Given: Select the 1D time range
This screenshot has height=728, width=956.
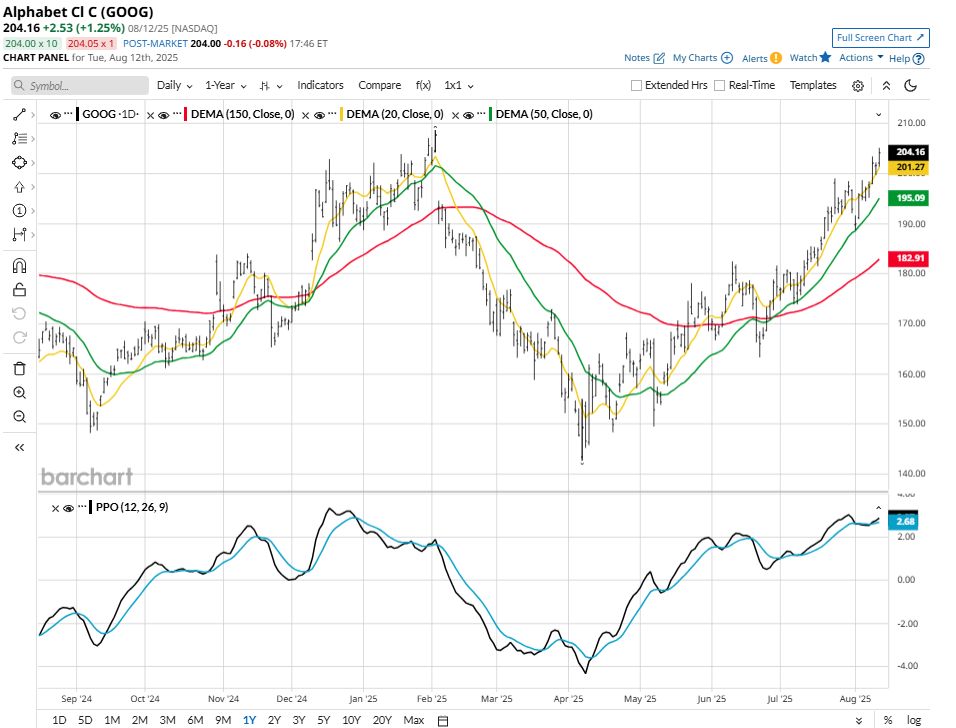Looking at the screenshot, I should pyautogui.click(x=59, y=720).
